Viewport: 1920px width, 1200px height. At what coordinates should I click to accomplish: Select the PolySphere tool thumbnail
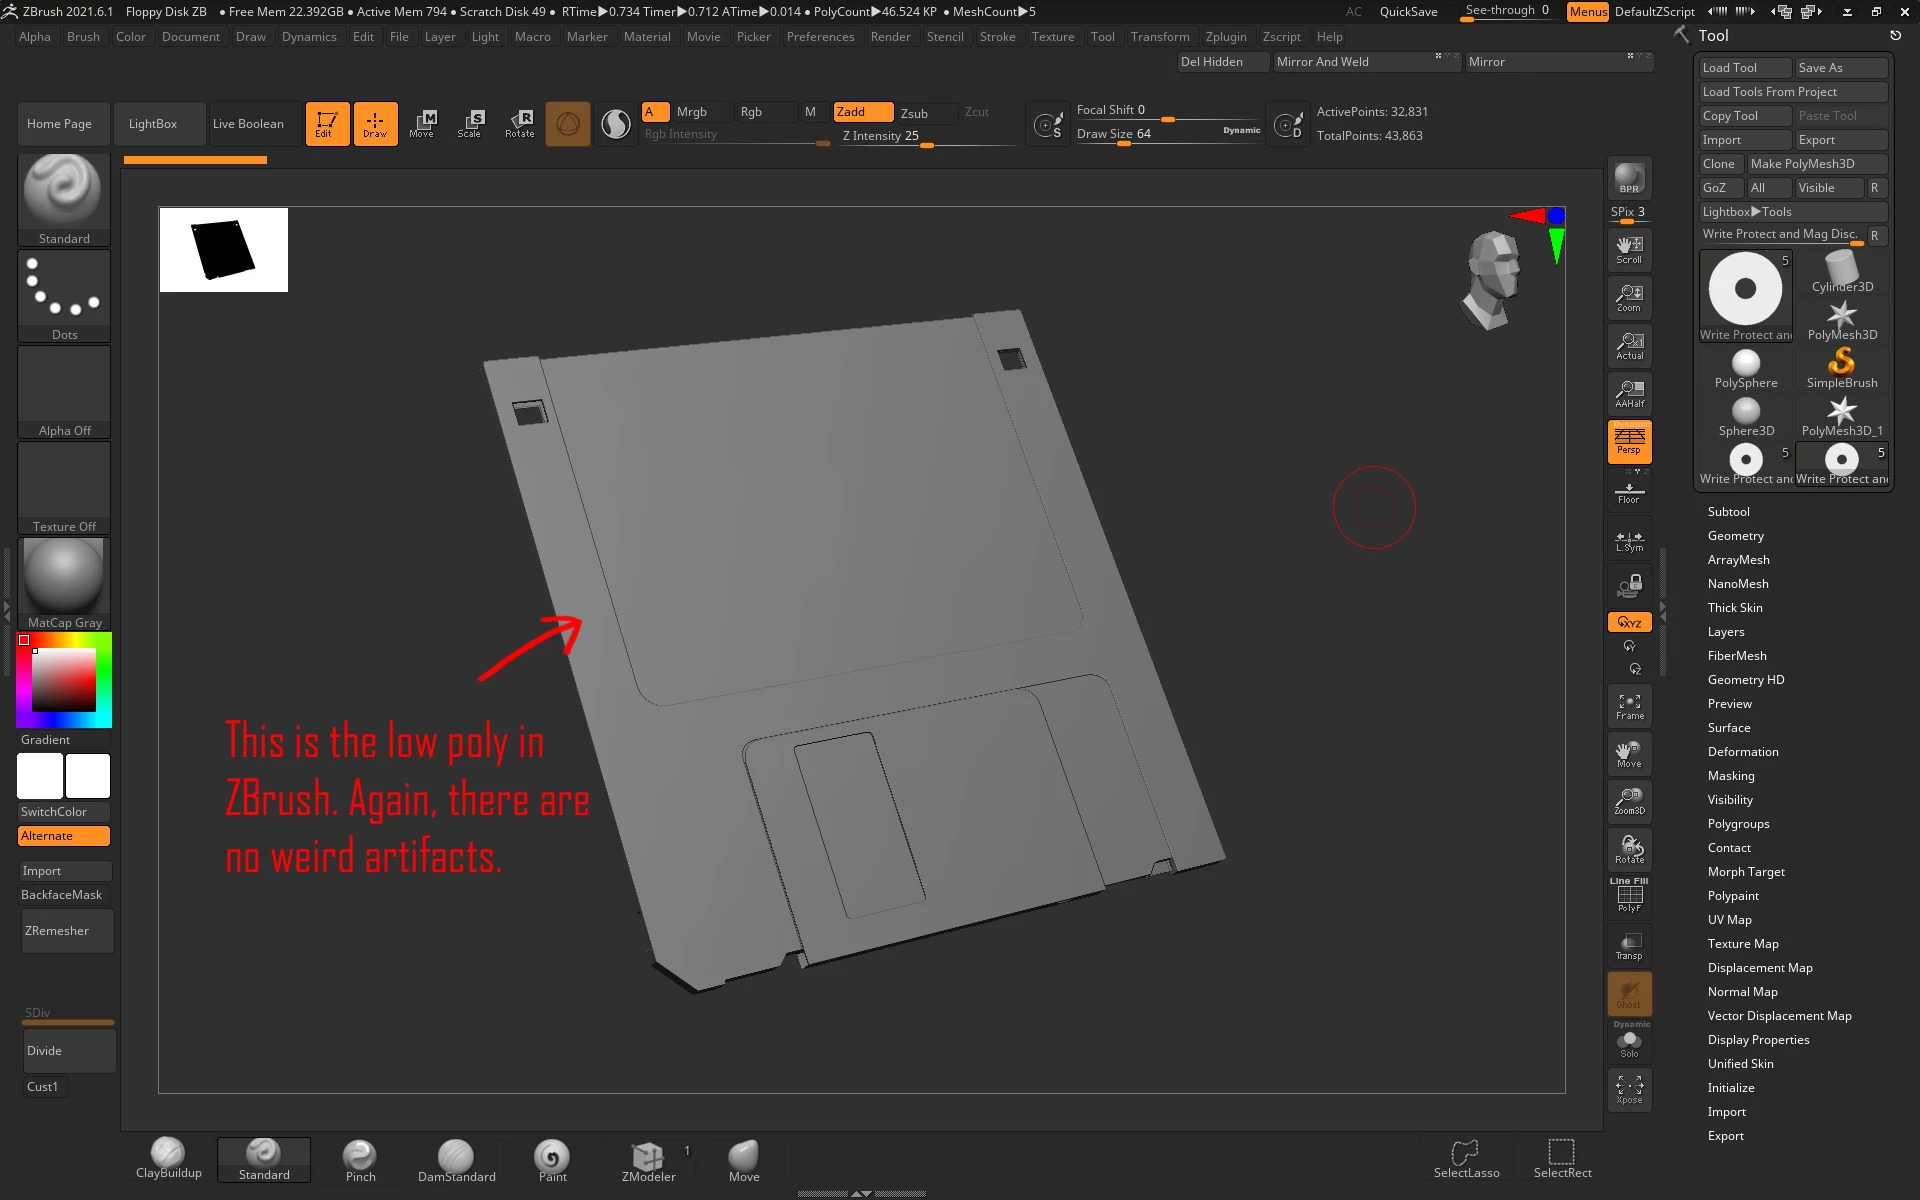[x=1745, y=367]
